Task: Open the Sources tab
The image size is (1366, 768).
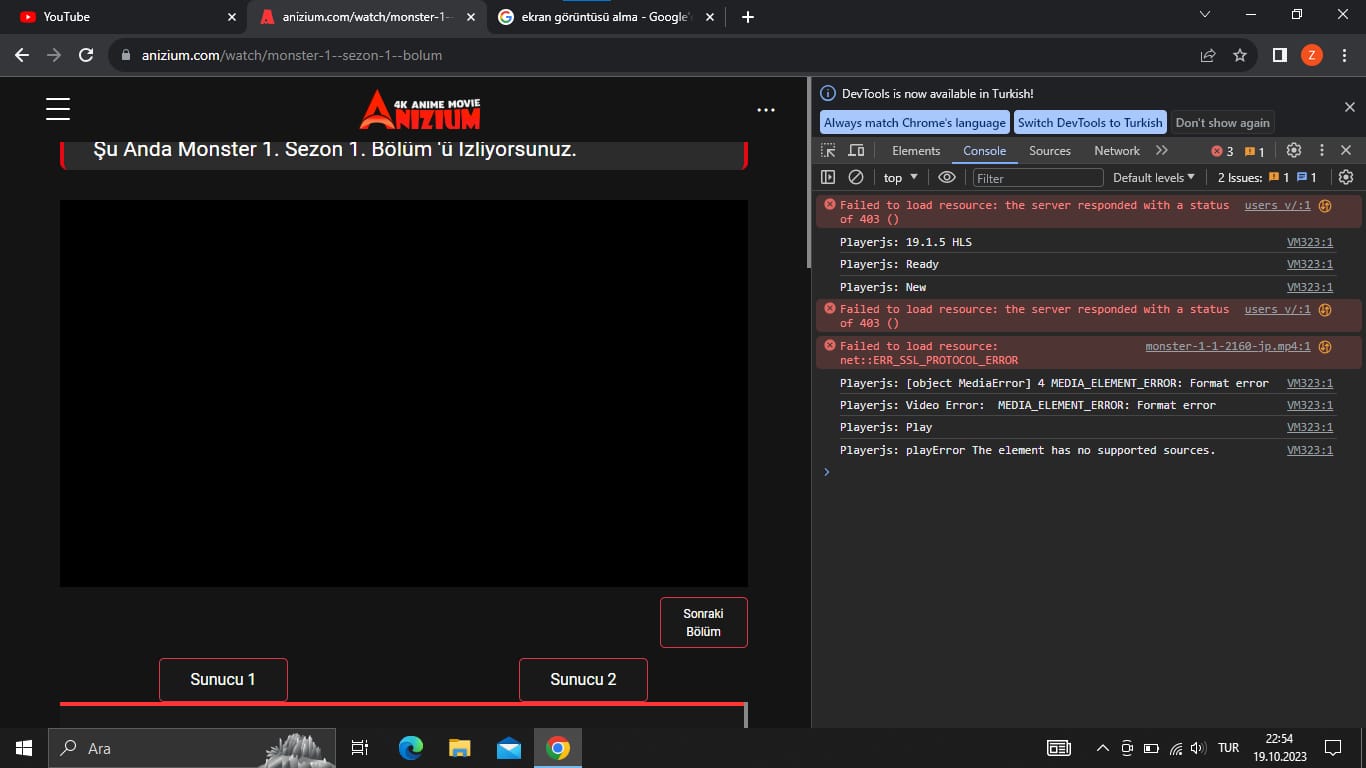Action: coord(1050,150)
